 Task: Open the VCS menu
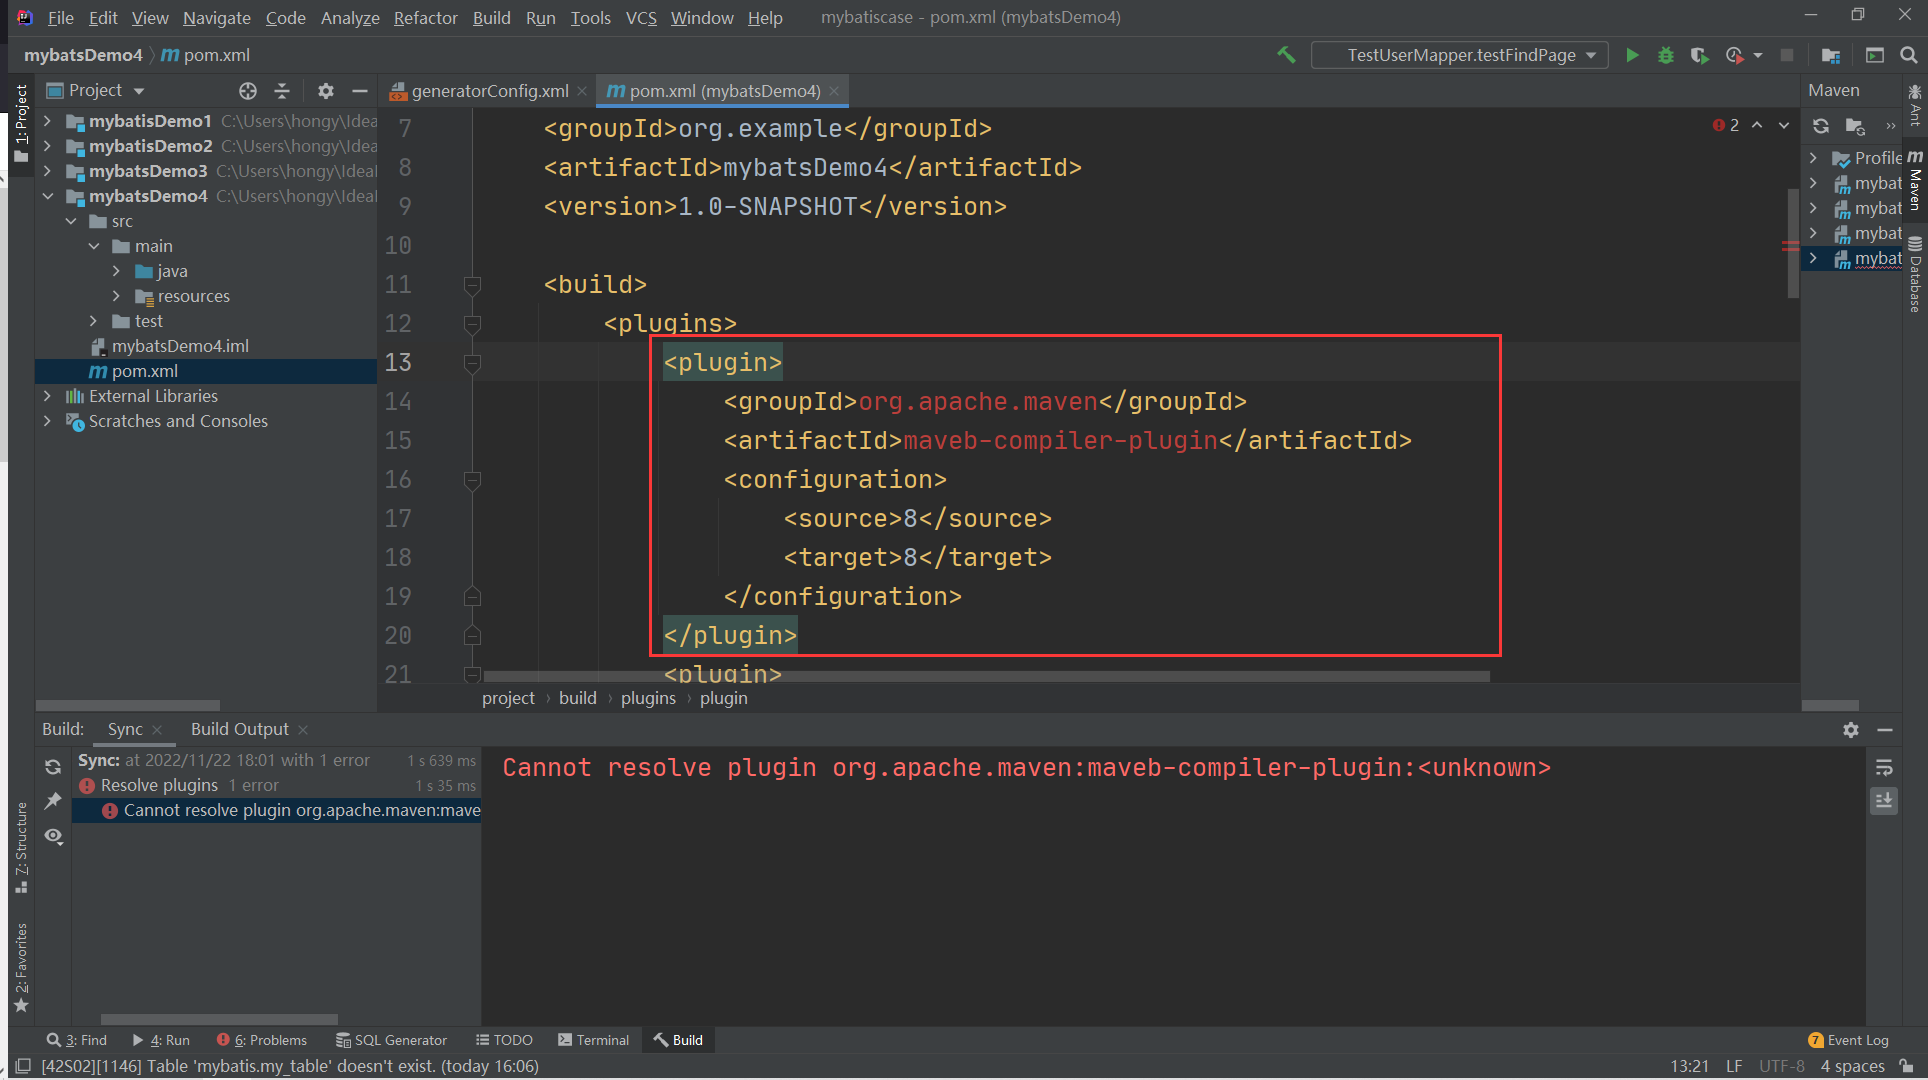click(641, 18)
